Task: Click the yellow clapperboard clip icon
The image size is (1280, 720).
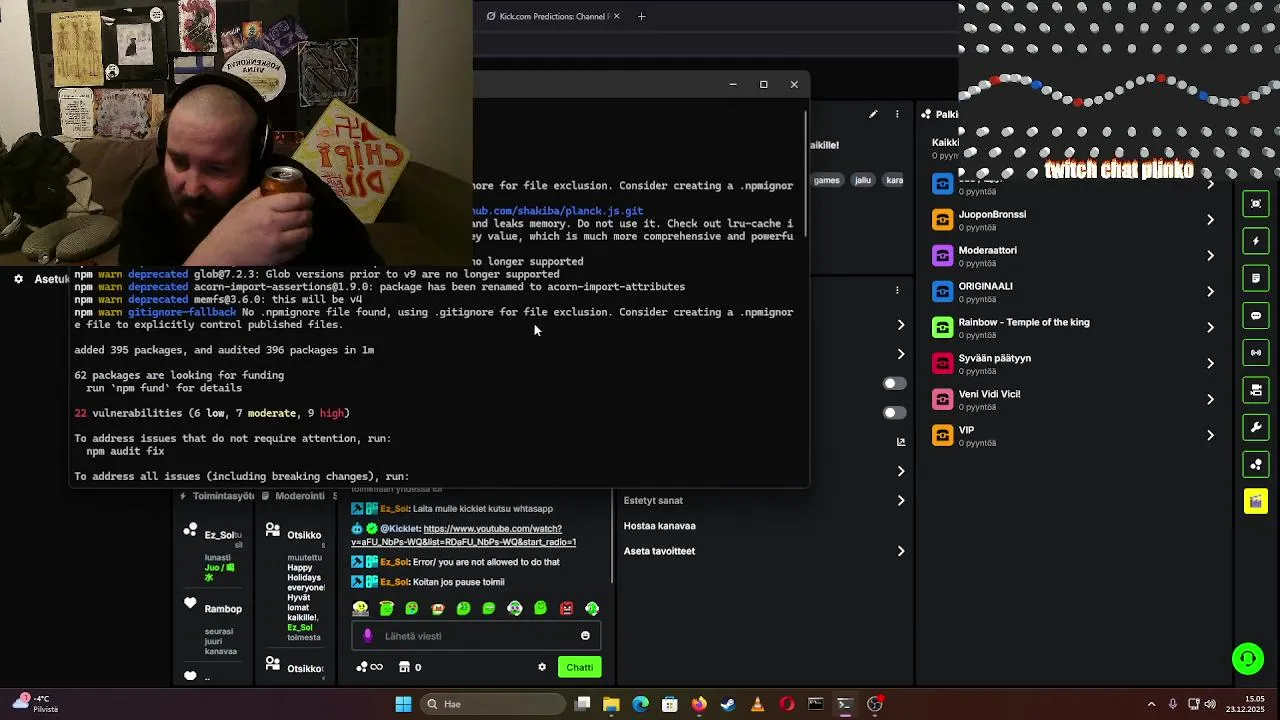Action: click(1256, 501)
